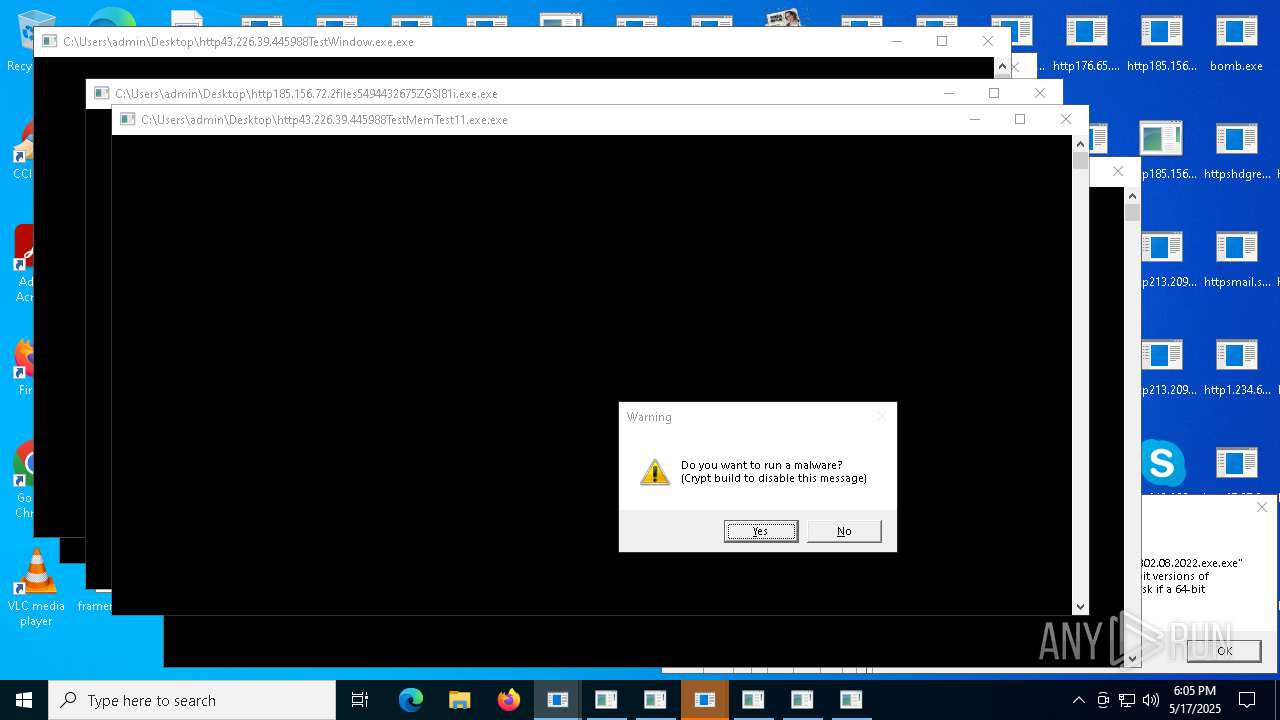Click the network icon in system tray

pos(1127,700)
